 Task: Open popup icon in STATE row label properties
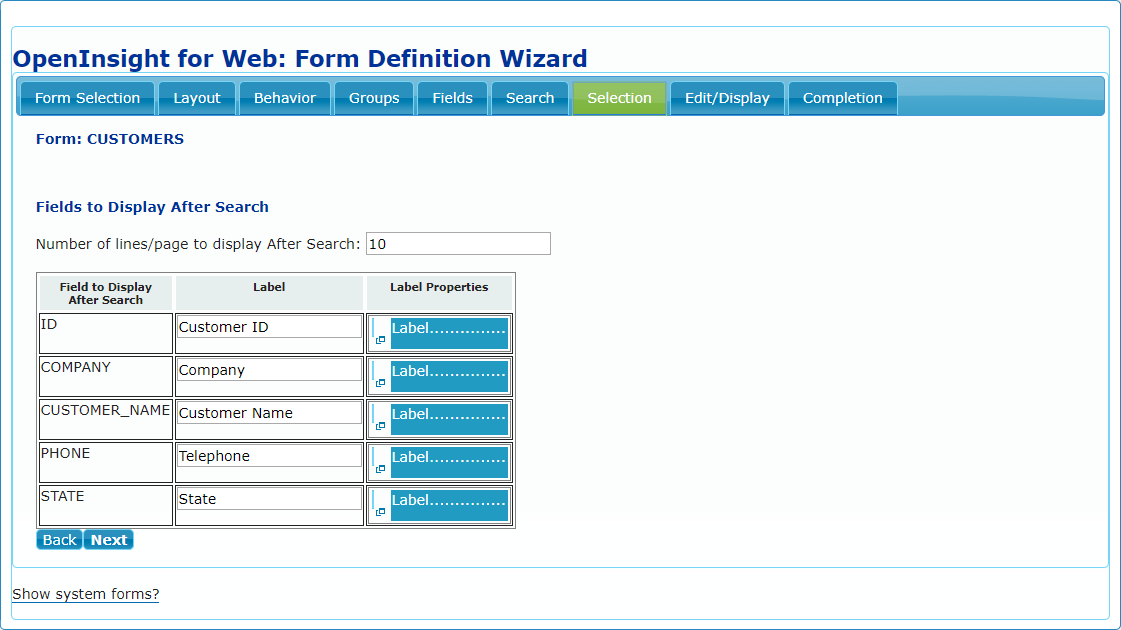click(380, 512)
